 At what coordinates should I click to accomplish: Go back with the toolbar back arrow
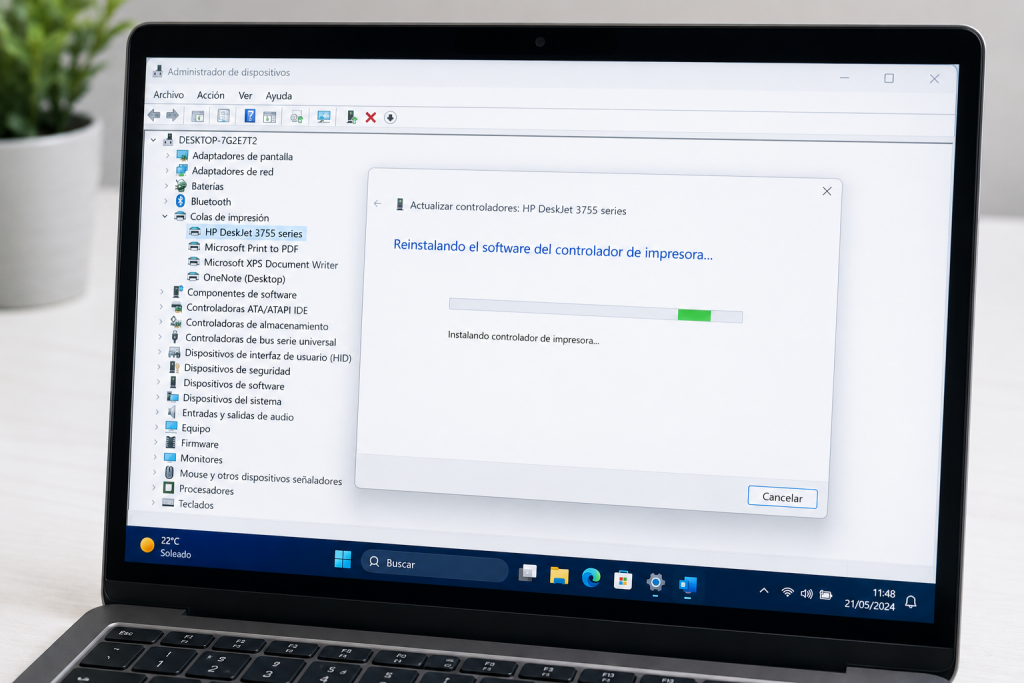[154, 116]
